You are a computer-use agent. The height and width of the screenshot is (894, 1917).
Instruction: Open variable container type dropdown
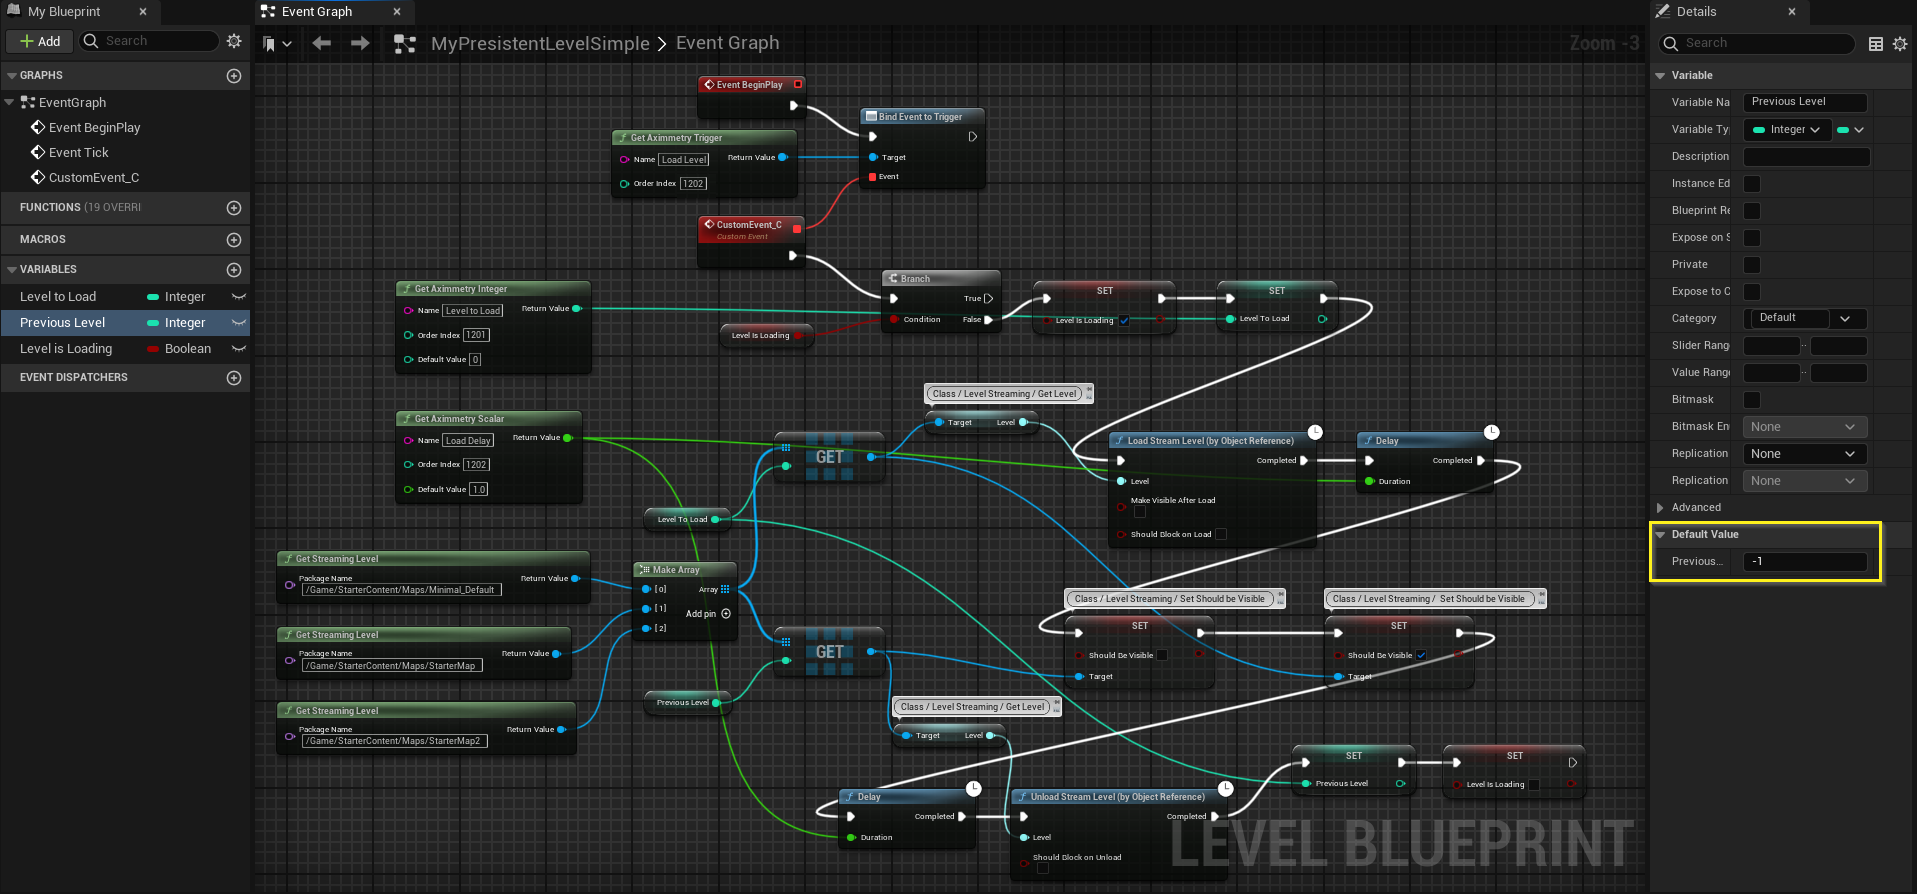point(1850,130)
